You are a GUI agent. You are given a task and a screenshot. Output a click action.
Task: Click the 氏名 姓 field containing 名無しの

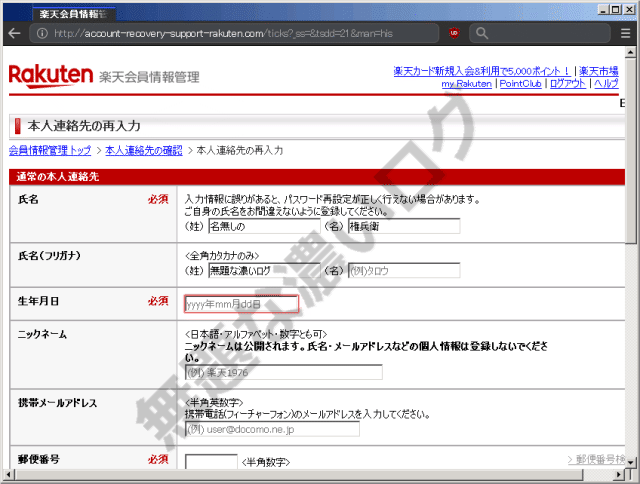[264, 226]
